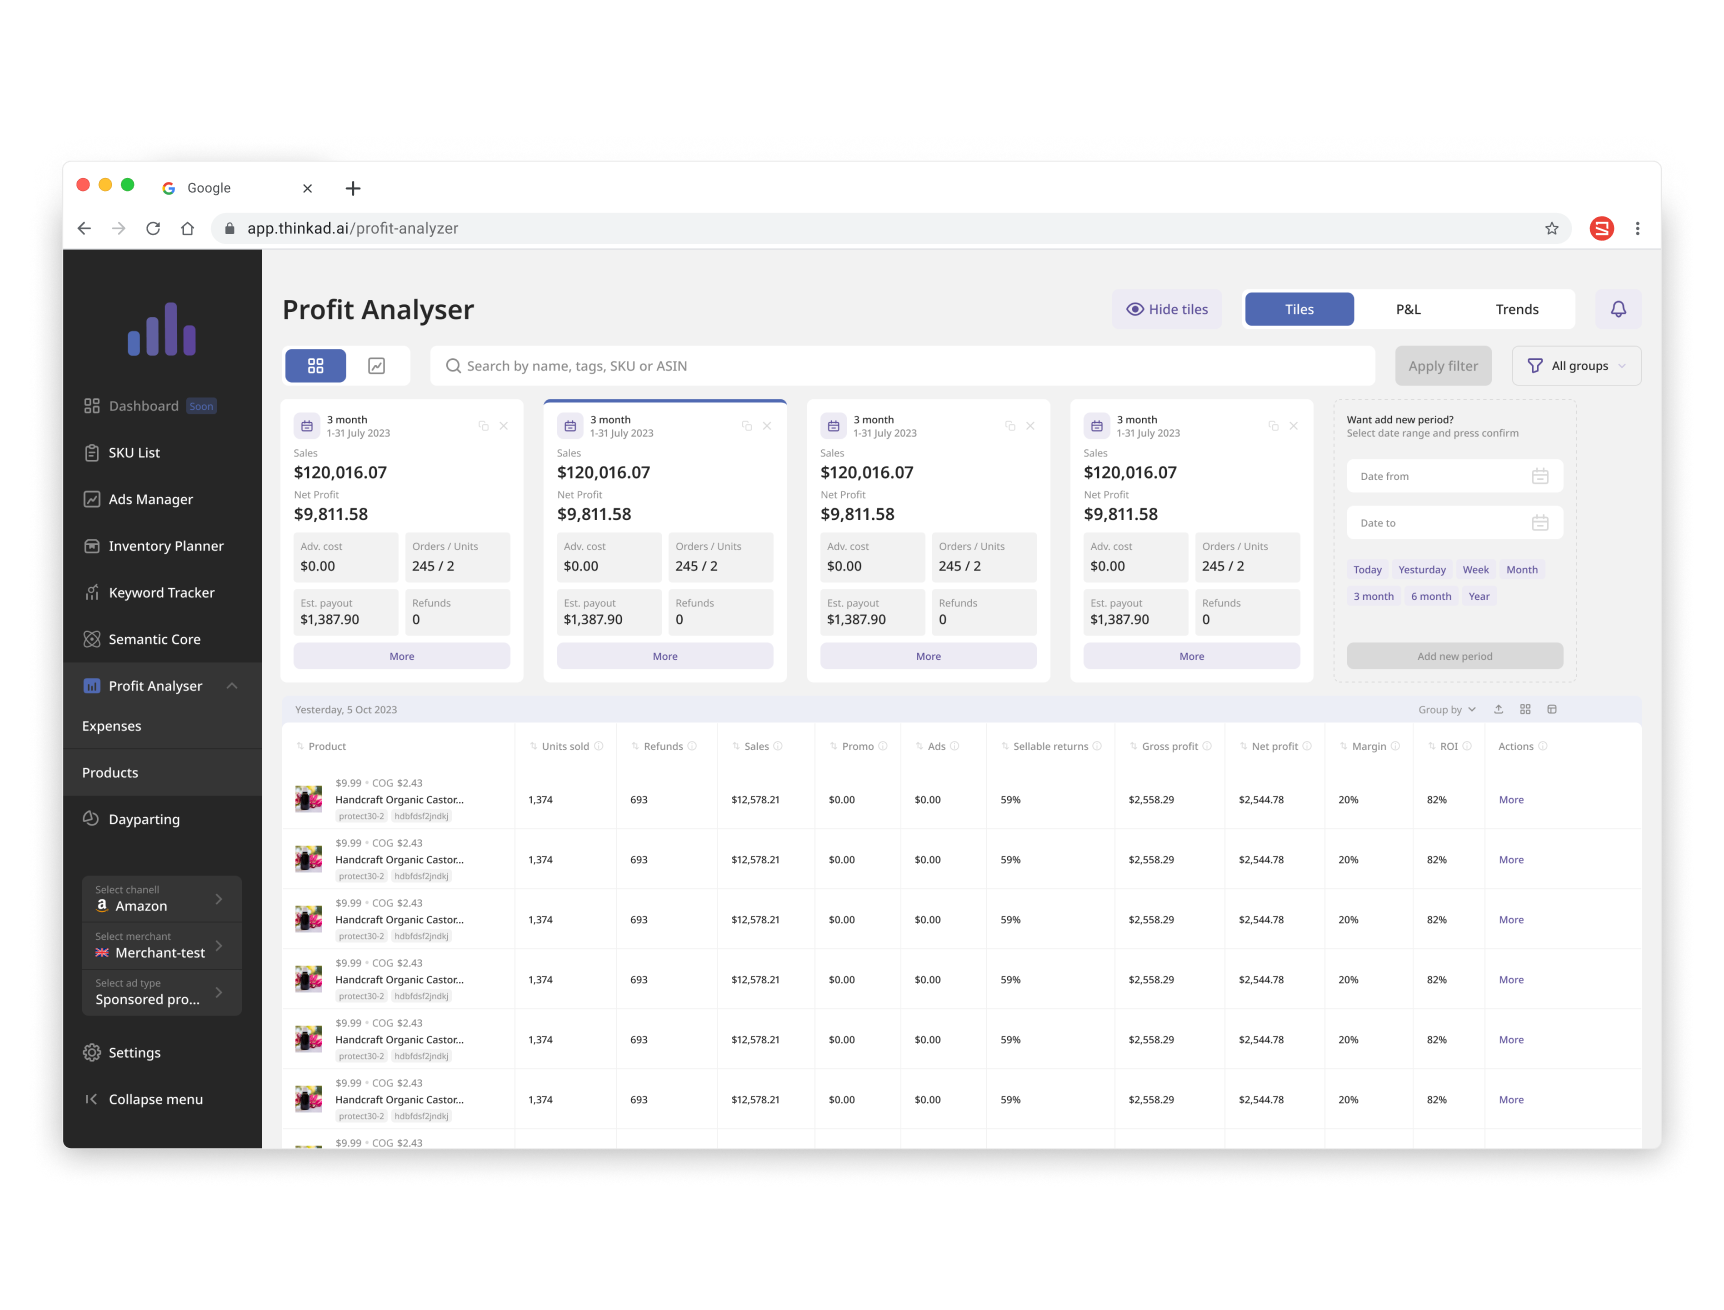The image size is (1724, 1310).
Task: Click the grid layout icon in table header
Action: pyautogui.click(x=1525, y=709)
